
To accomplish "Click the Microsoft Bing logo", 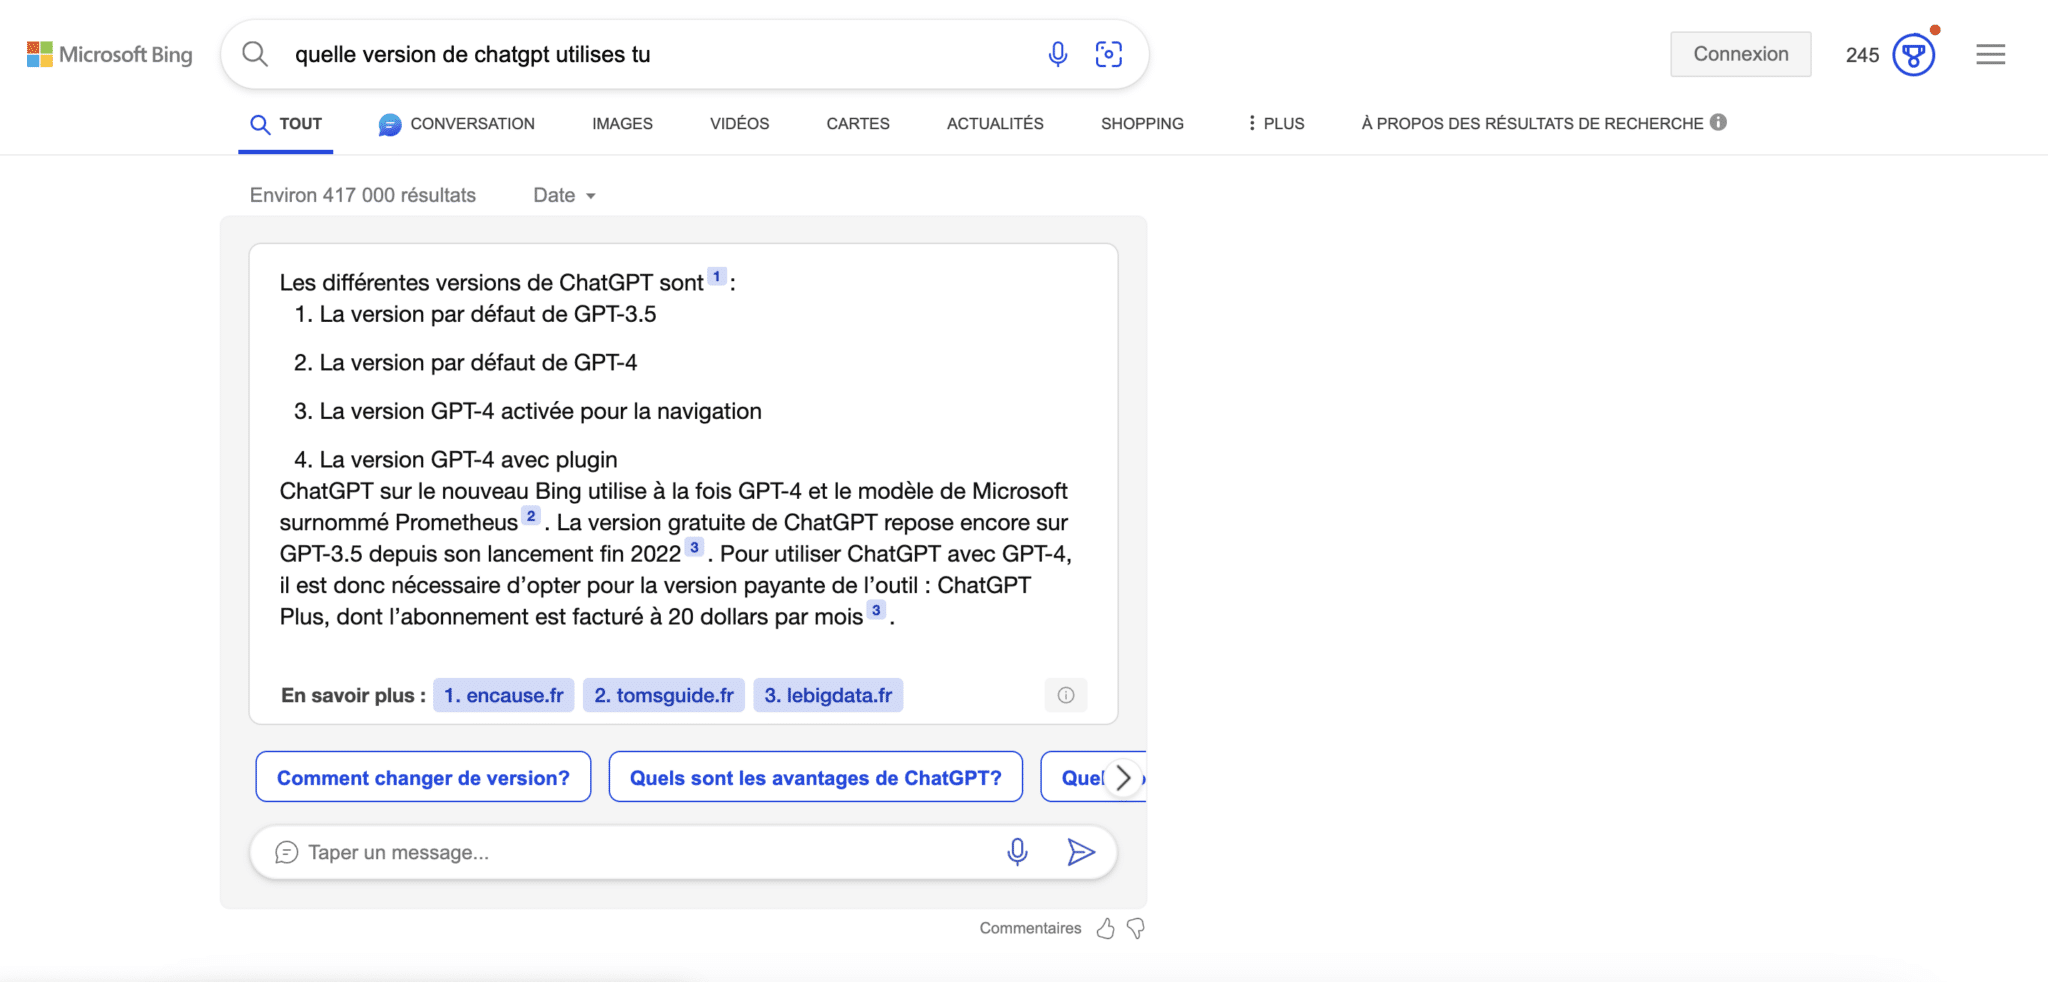I will (110, 54).
